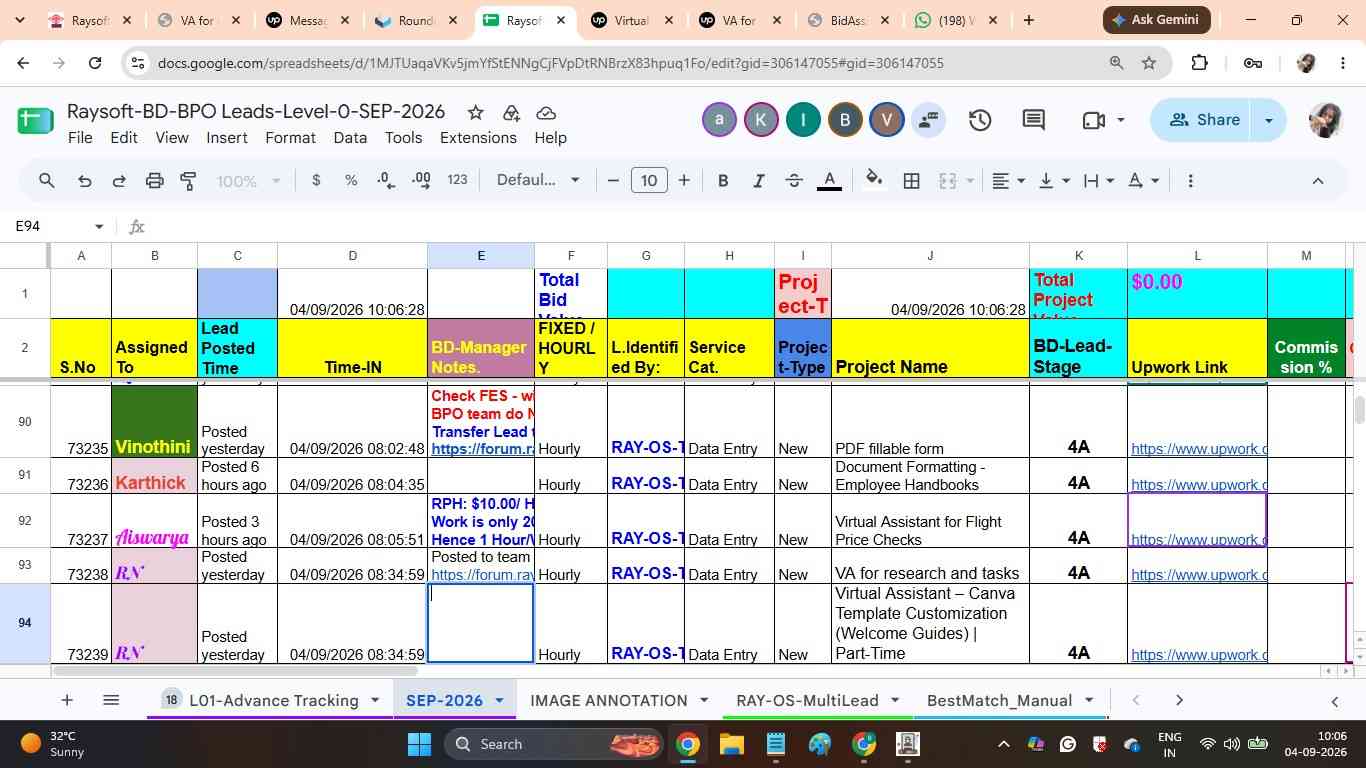Open version history clock icon

980,120
